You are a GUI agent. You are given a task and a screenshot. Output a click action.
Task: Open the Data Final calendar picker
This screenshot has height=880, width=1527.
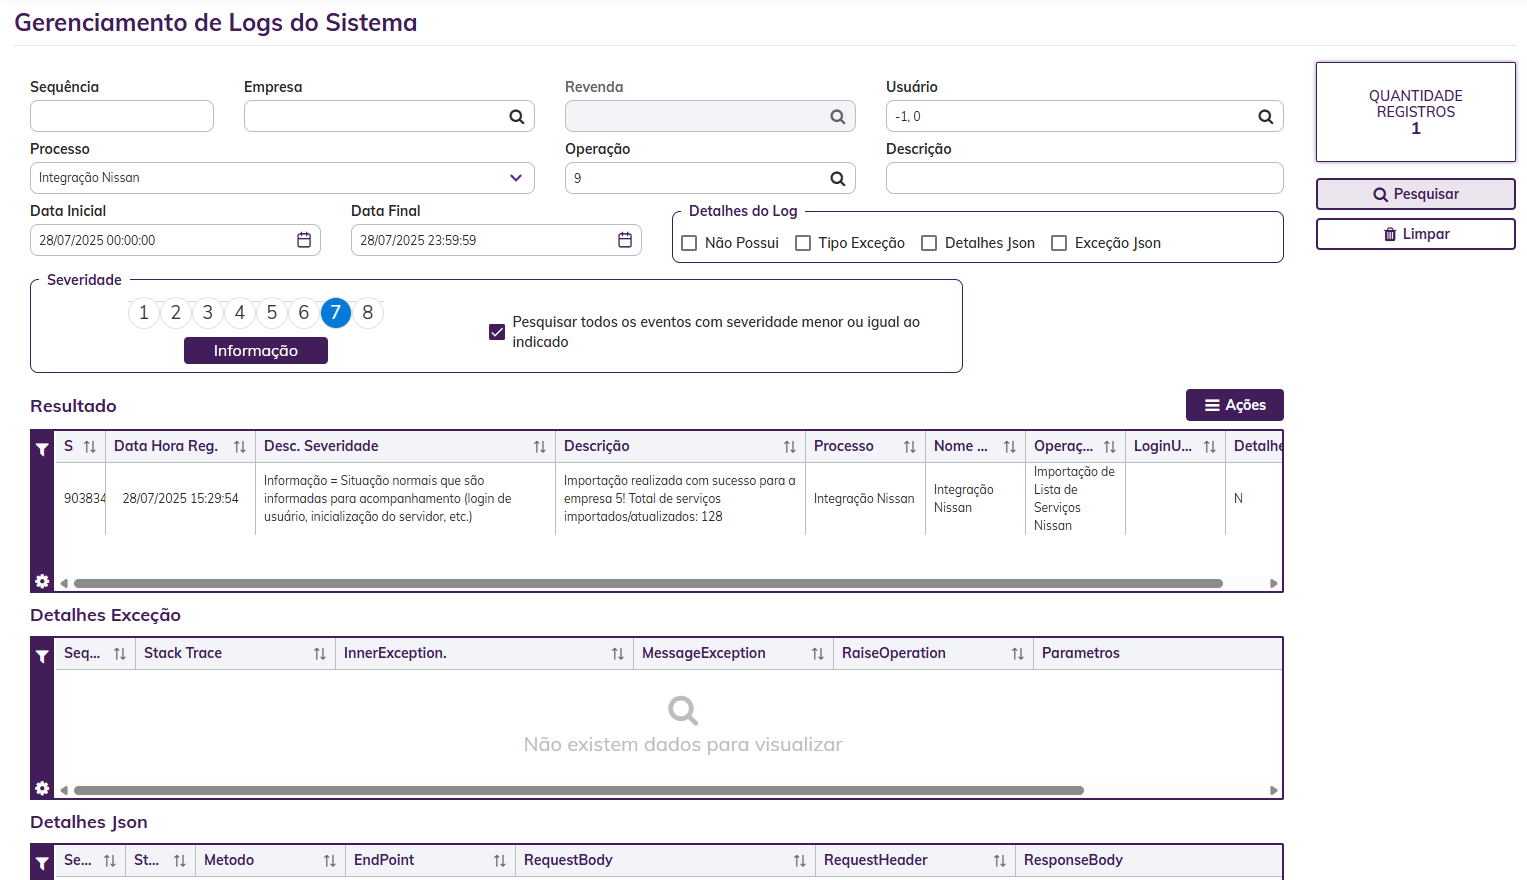pyautogui.click(x=625, y=240)
